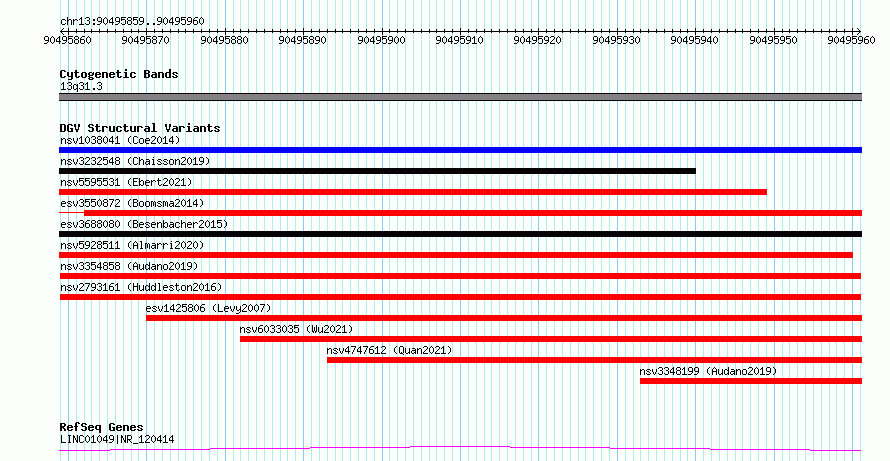Image resolution: width=890 pixels, height=461 pixels.
Task: Click the RefSeq Genes track title
Action: tap(102, 427)
